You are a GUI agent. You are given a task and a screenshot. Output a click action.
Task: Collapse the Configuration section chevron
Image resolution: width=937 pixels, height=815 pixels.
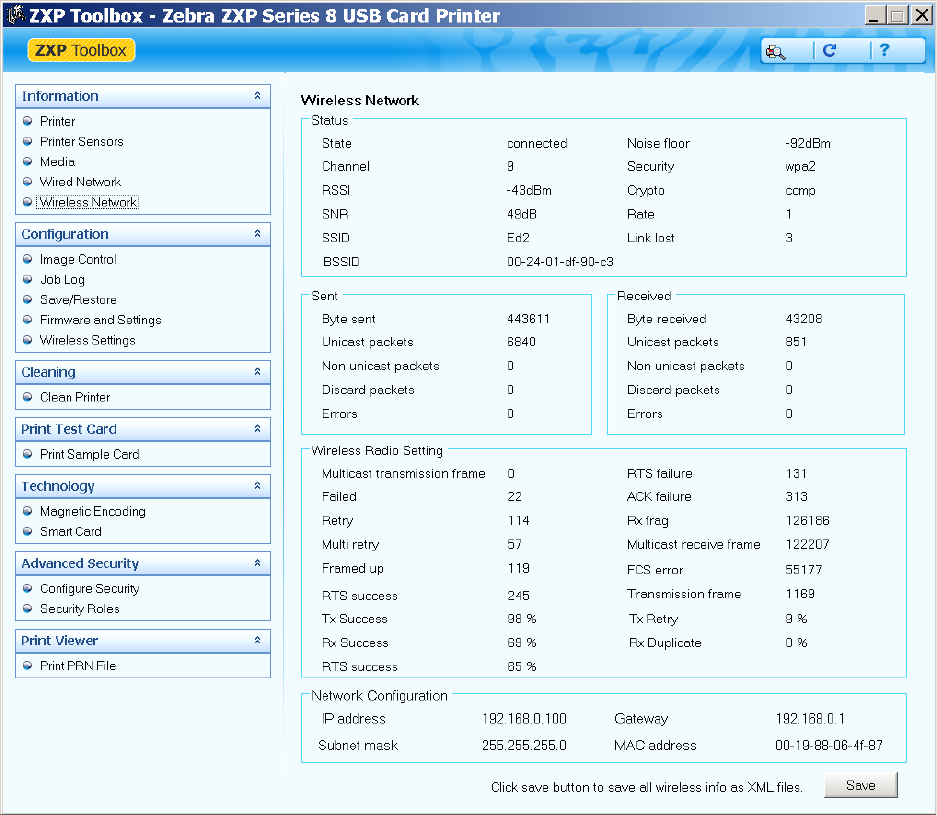coord(258,234)
